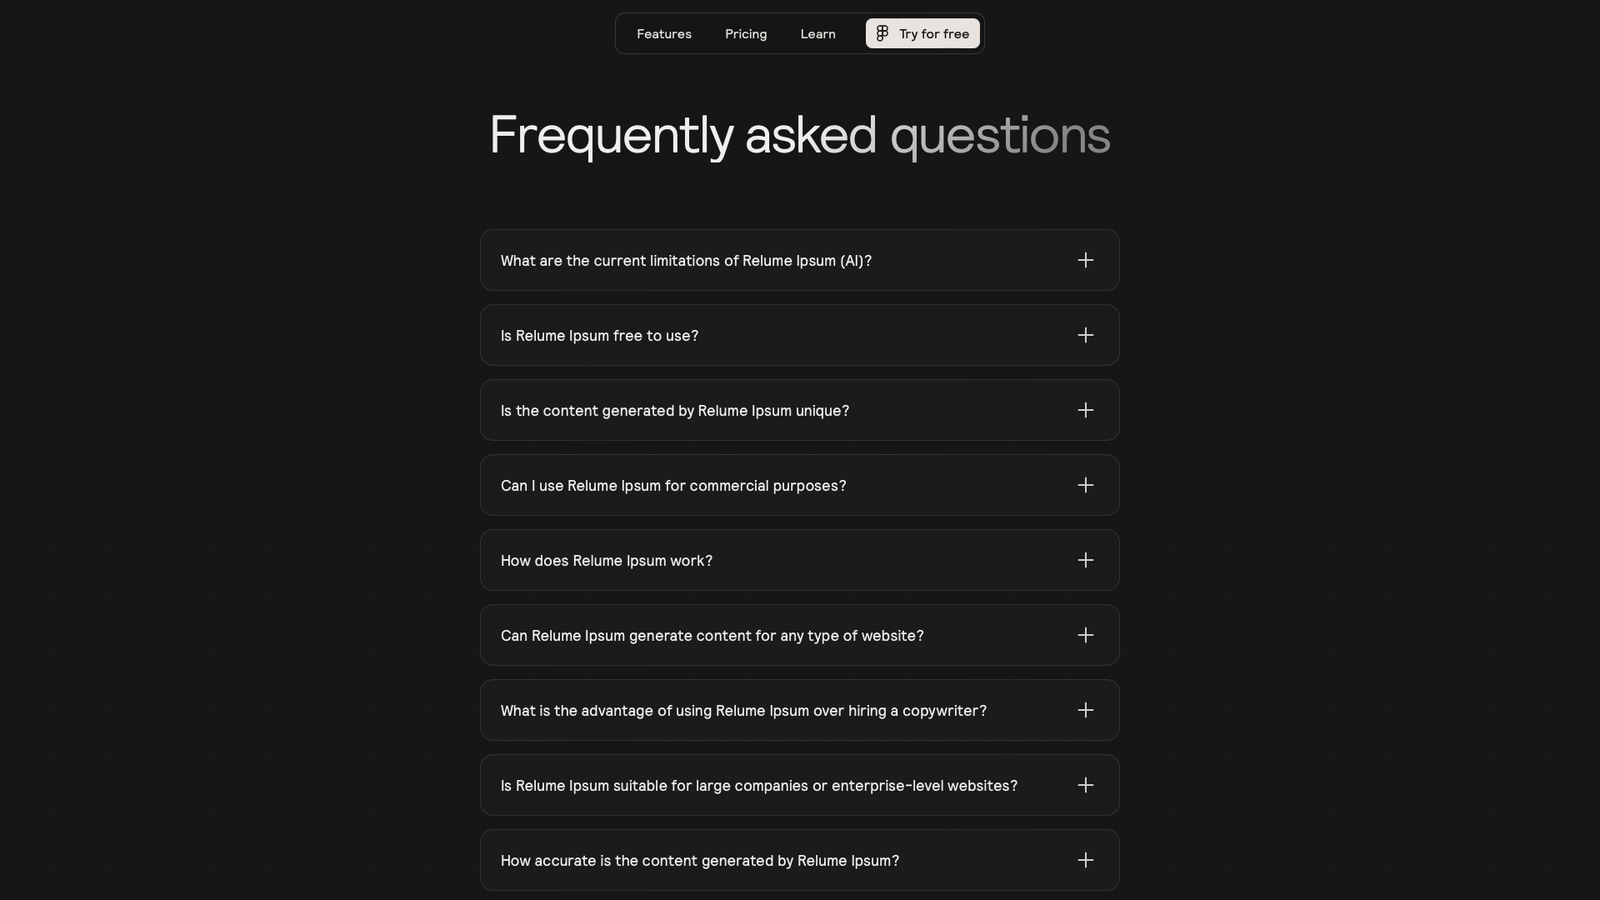
Task: Click plus icon for any type of website question
Action: point(1085,635)
